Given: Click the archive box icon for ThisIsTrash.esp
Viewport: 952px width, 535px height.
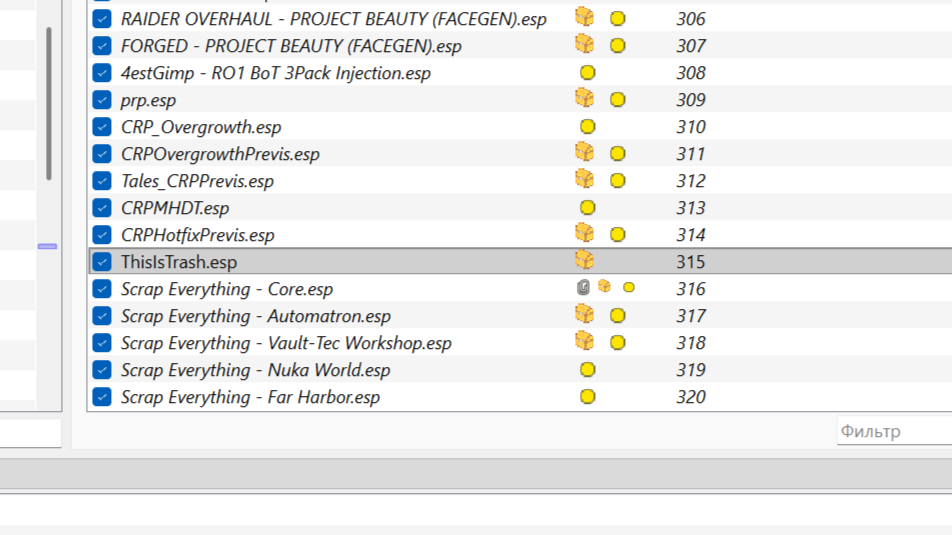Looking at the screenshot, I should [584, 261].
